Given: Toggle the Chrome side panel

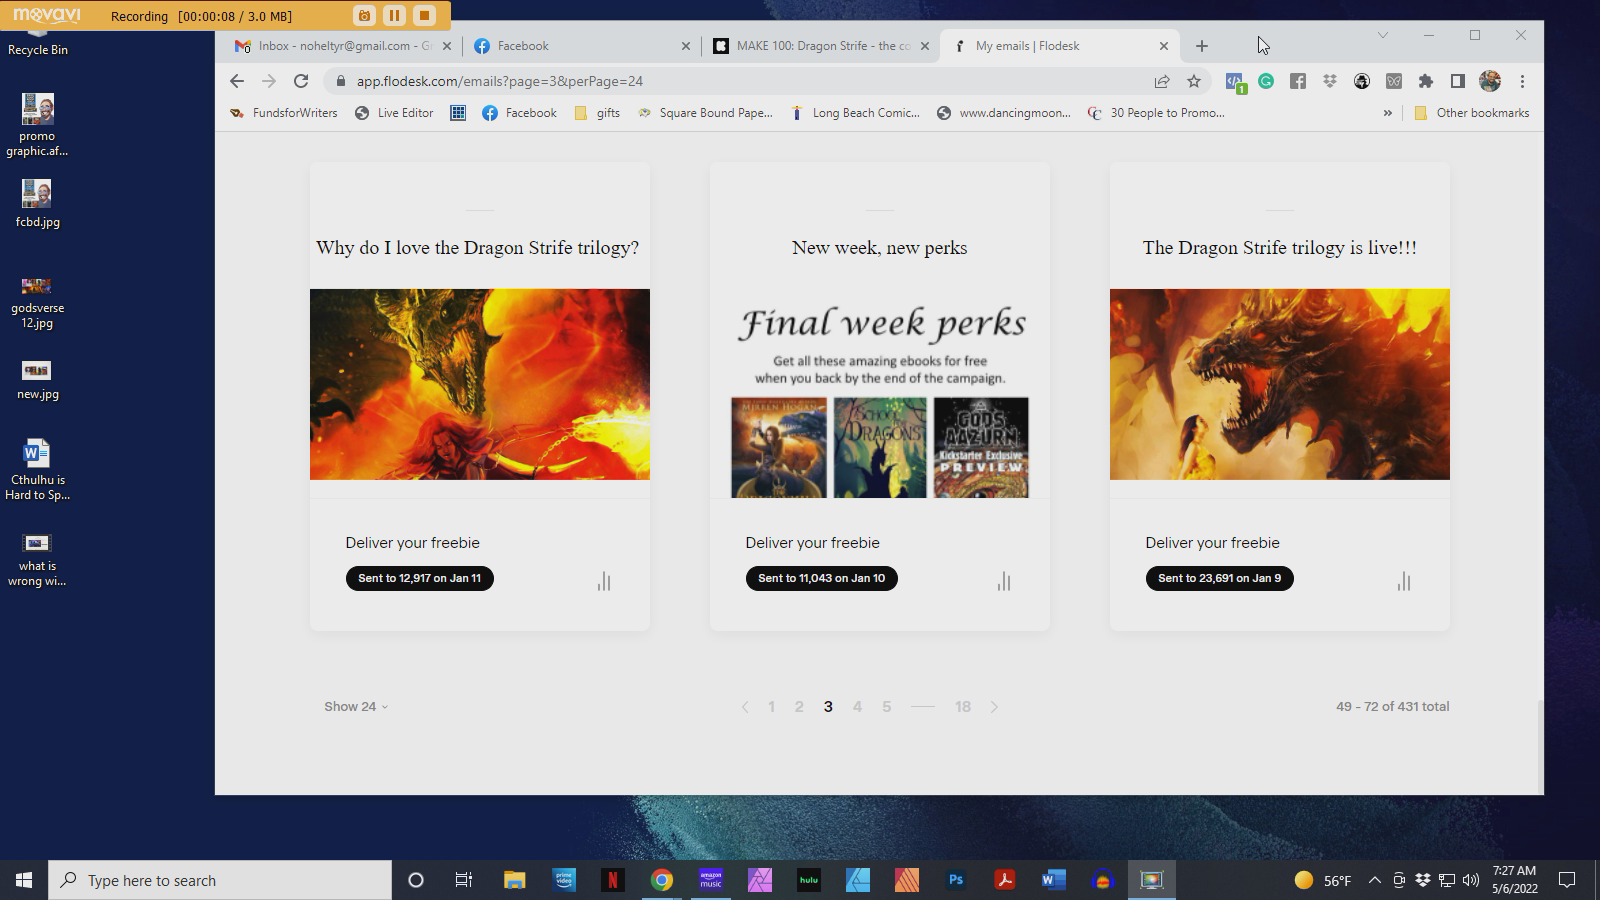Looking at the screenshot, I should click(x=1458, y=81).
